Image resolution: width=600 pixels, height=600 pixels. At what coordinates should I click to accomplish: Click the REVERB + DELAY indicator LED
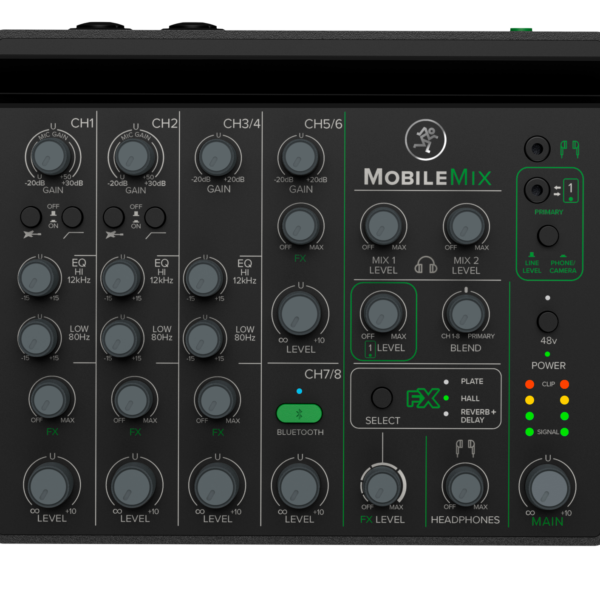(446, 414)
